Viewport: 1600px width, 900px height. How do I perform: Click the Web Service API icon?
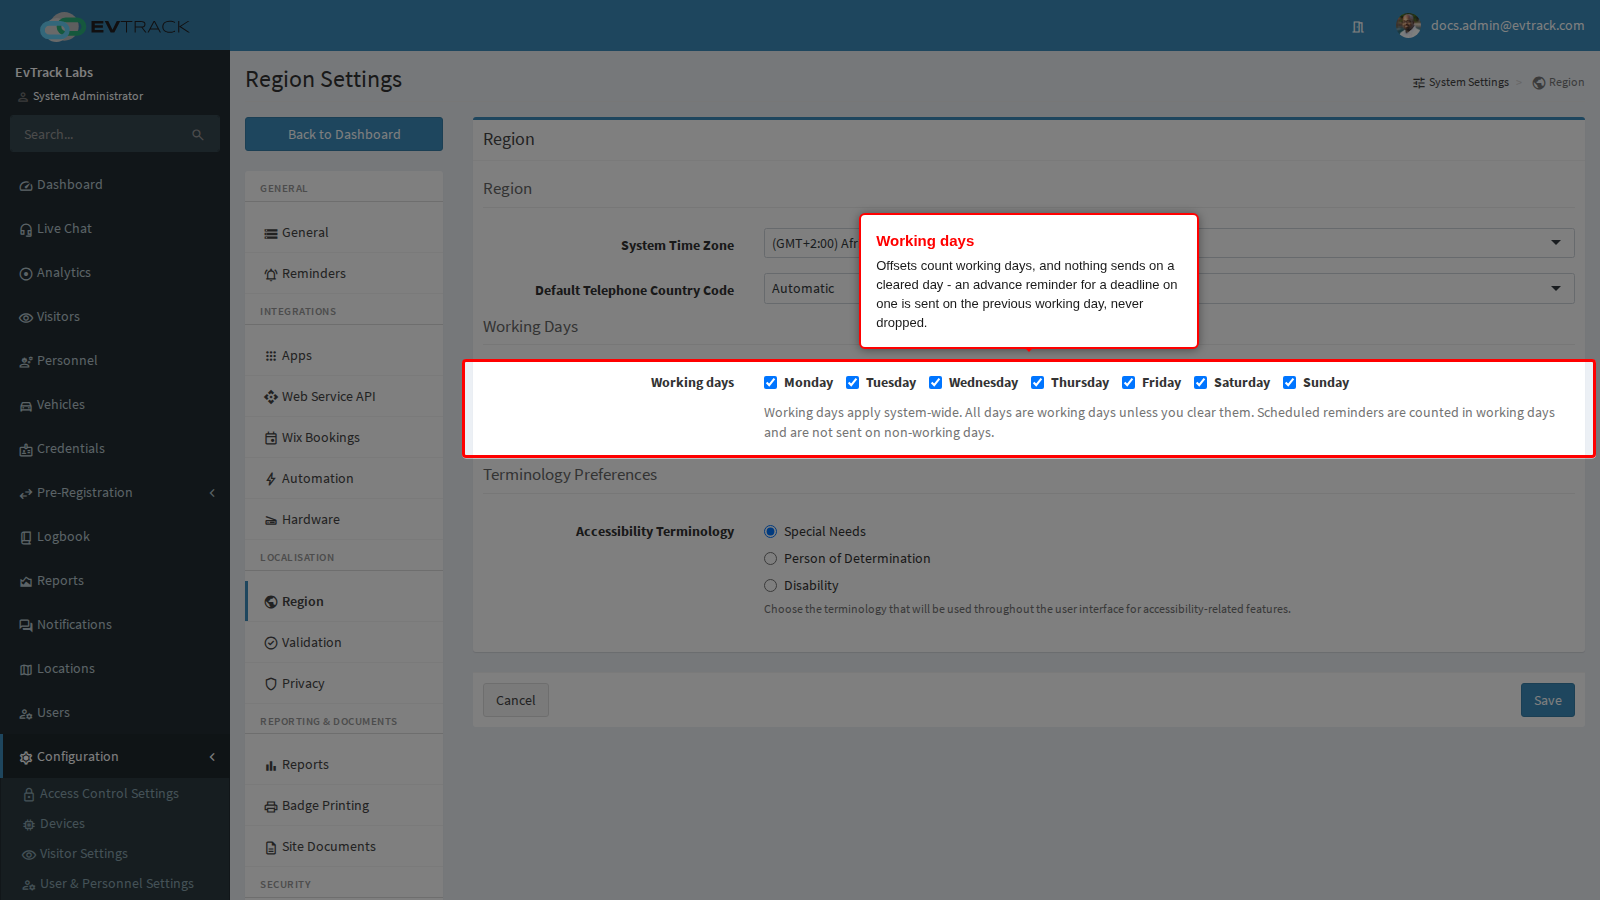coord(271,397)
